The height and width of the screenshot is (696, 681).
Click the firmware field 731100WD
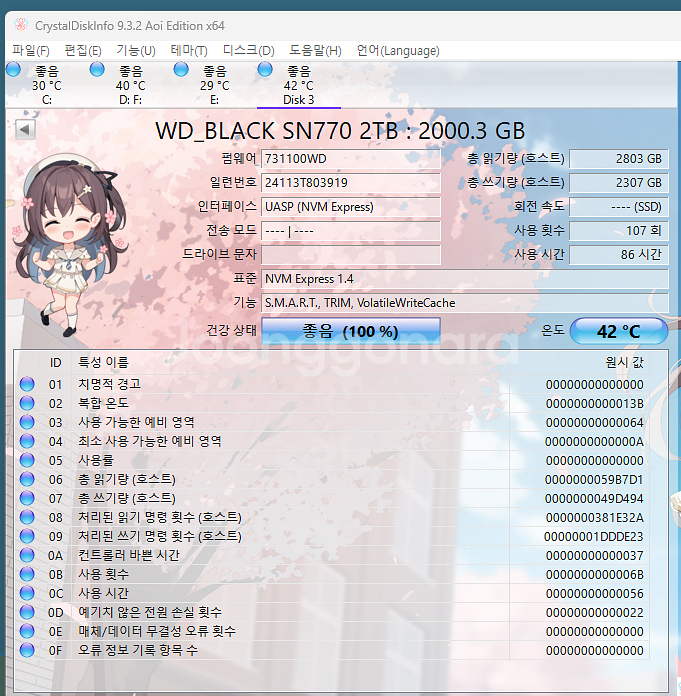[351, 158]
